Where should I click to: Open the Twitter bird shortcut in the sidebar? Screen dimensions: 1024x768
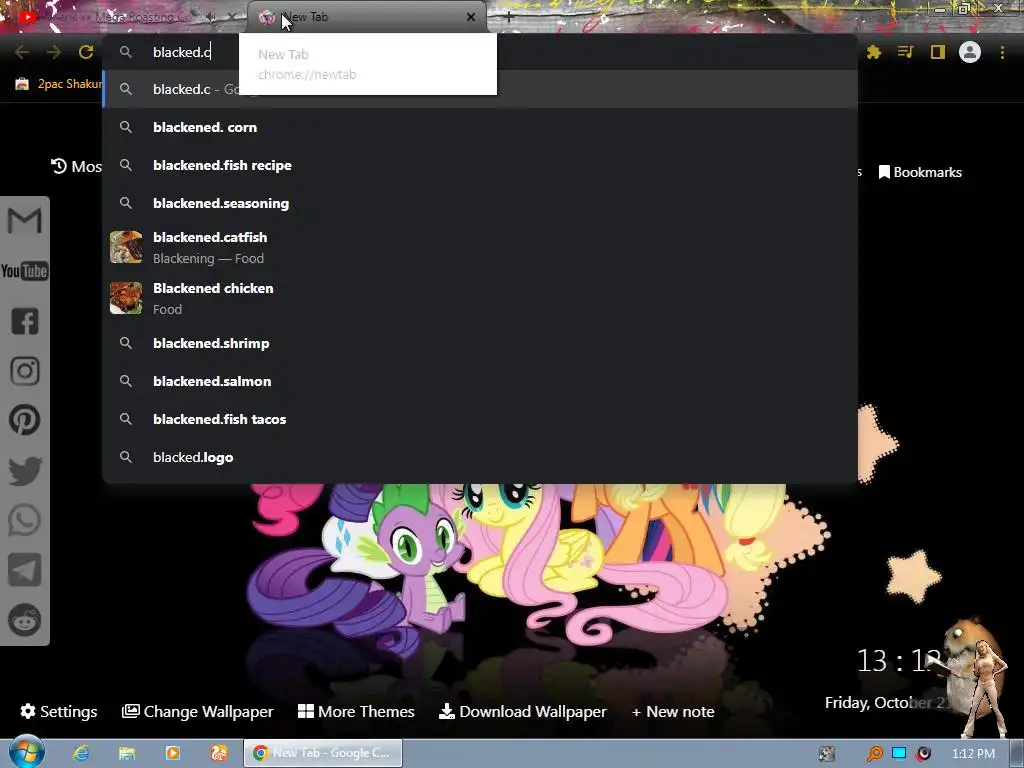[25, 471]
